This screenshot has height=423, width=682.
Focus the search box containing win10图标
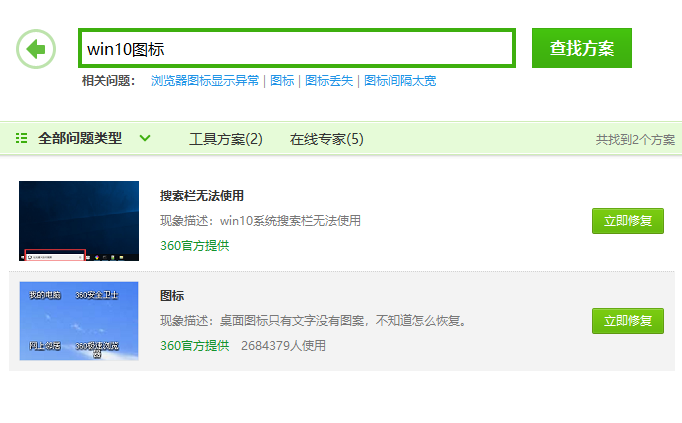[296, 48]
